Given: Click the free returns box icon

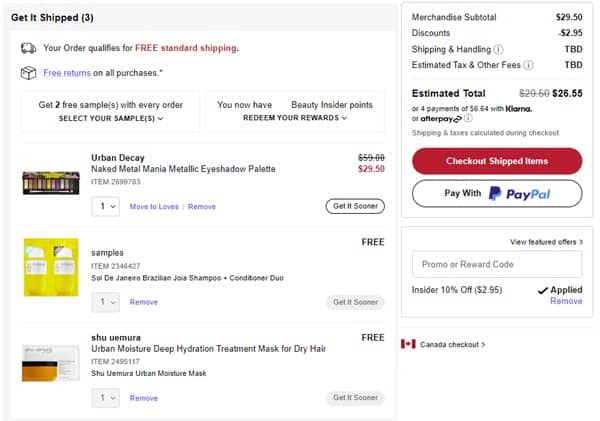Looking at the screenshot, I should tap(28, 73).
